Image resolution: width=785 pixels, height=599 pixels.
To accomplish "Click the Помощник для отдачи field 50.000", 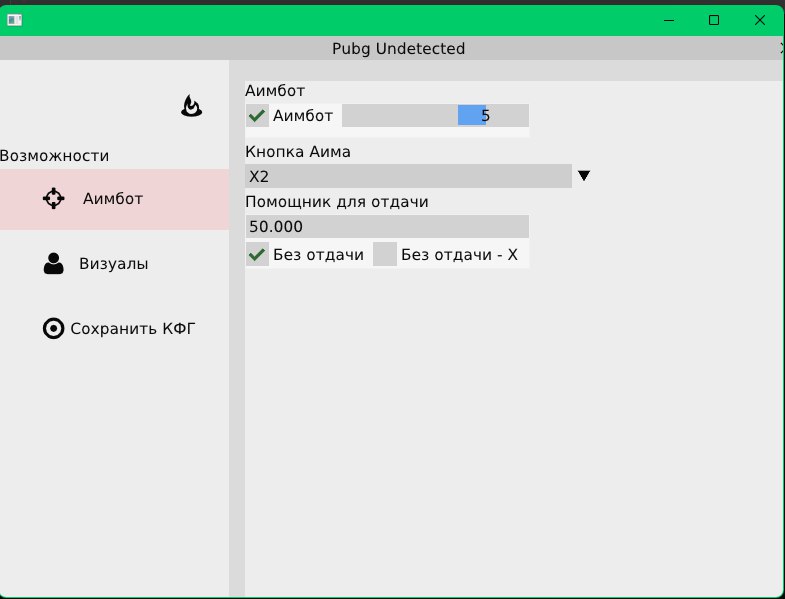I will 386,226.
